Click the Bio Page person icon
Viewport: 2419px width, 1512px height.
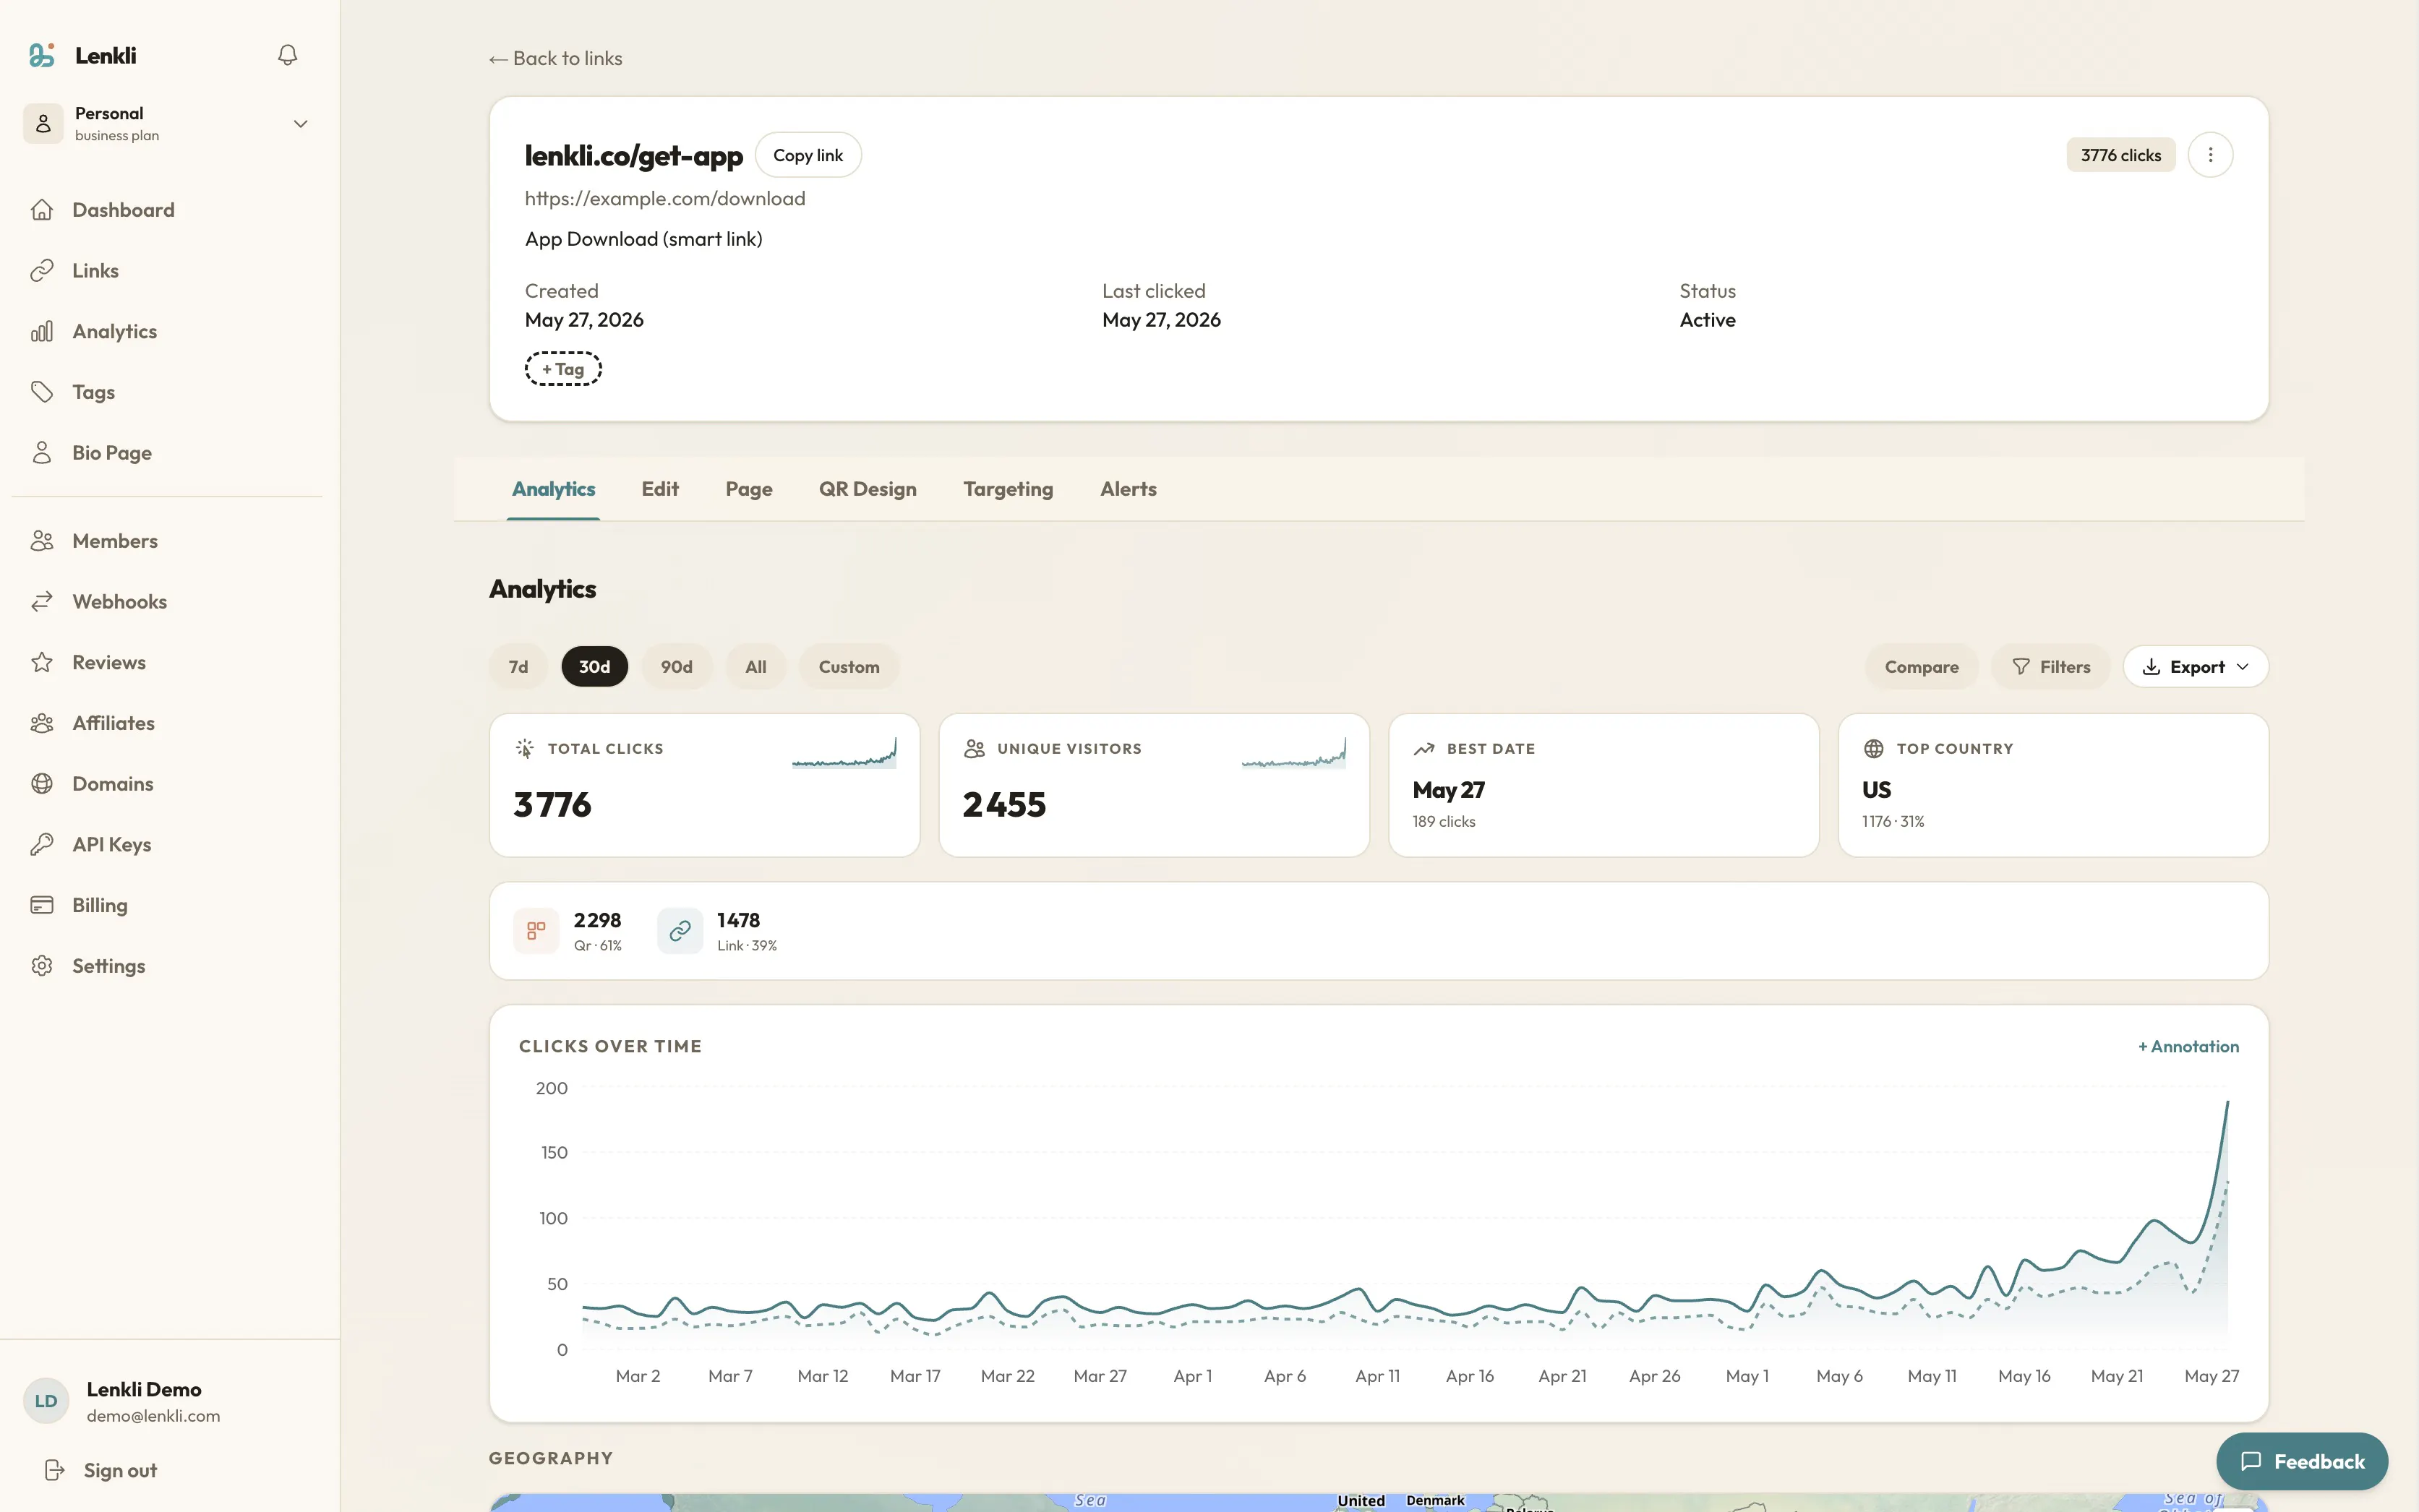tap(42, 453)
